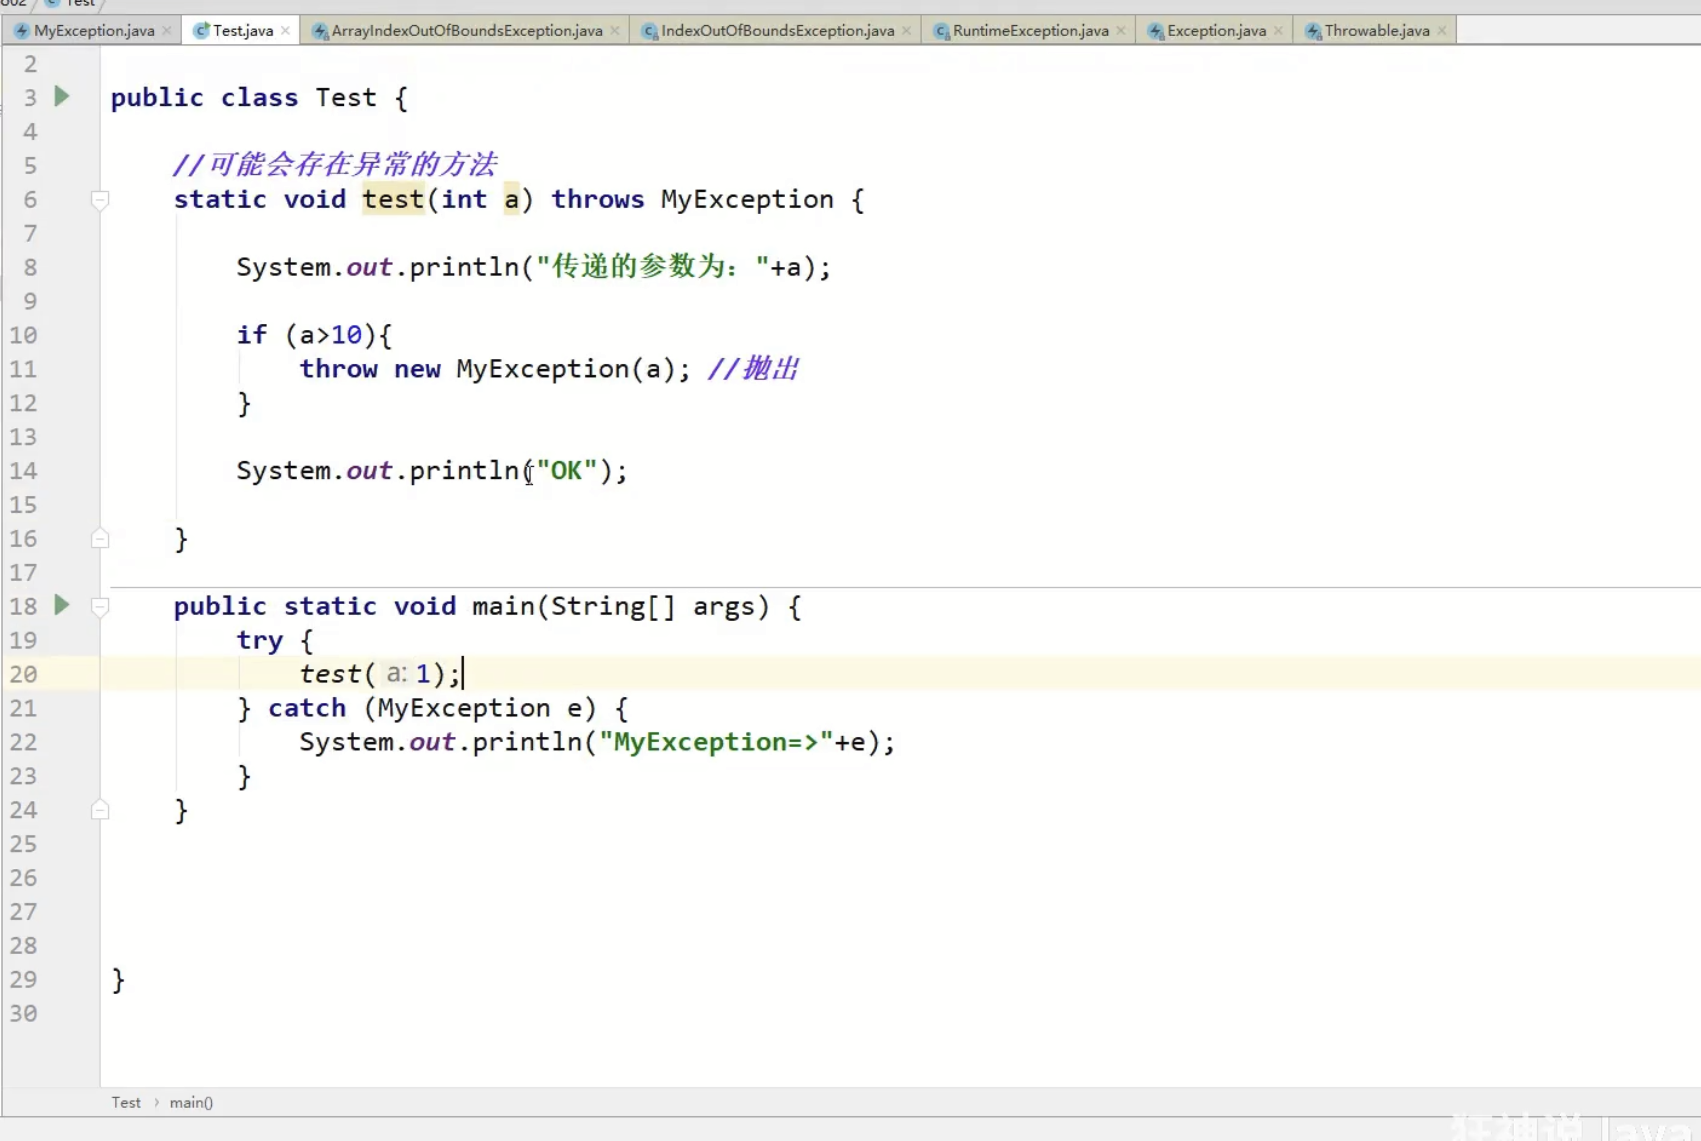Close the MyException.java tab
This screenshot has height=1141, width=1701.
click(x=167, y=31)
